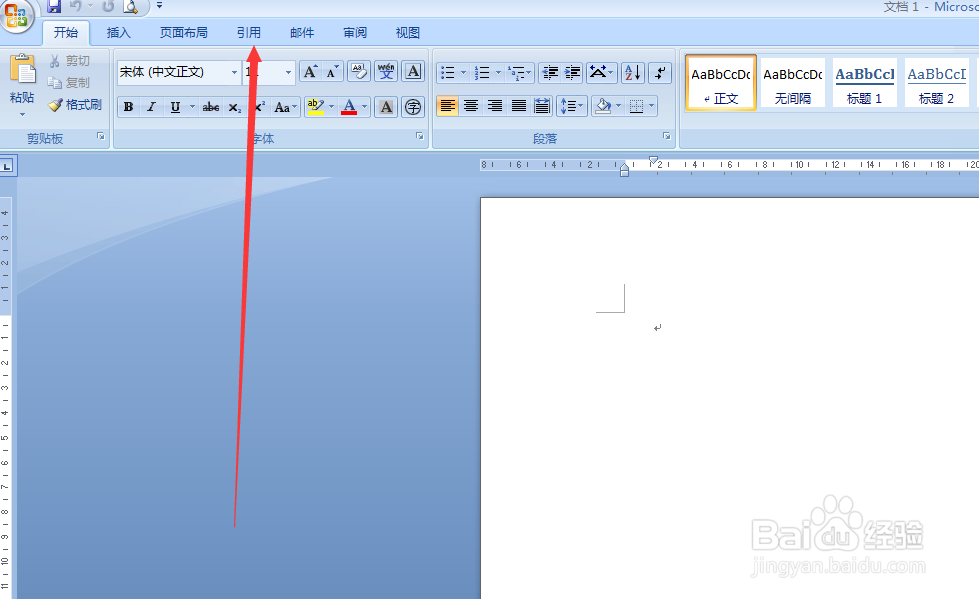Image resolution: width=979 pixels, height=599 pixels.
Task: Toggle subscript formatting
Action: click(x=234, y=107)
